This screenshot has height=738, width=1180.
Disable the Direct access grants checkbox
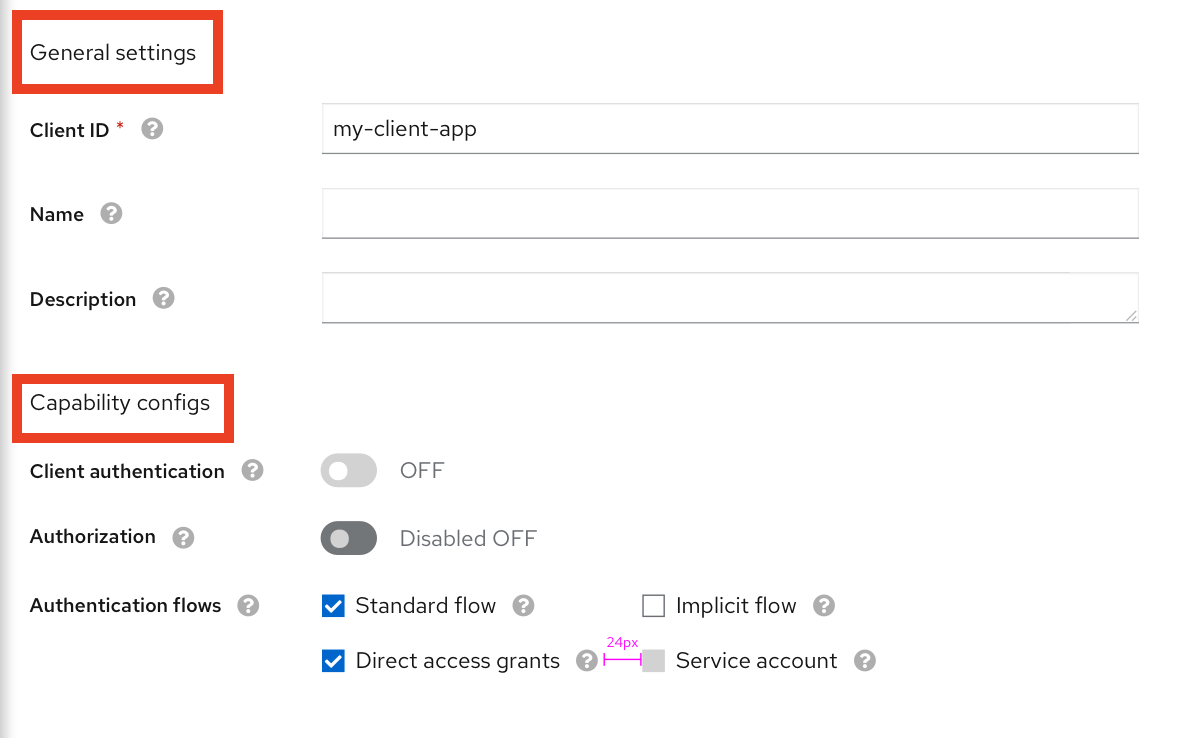332,660
